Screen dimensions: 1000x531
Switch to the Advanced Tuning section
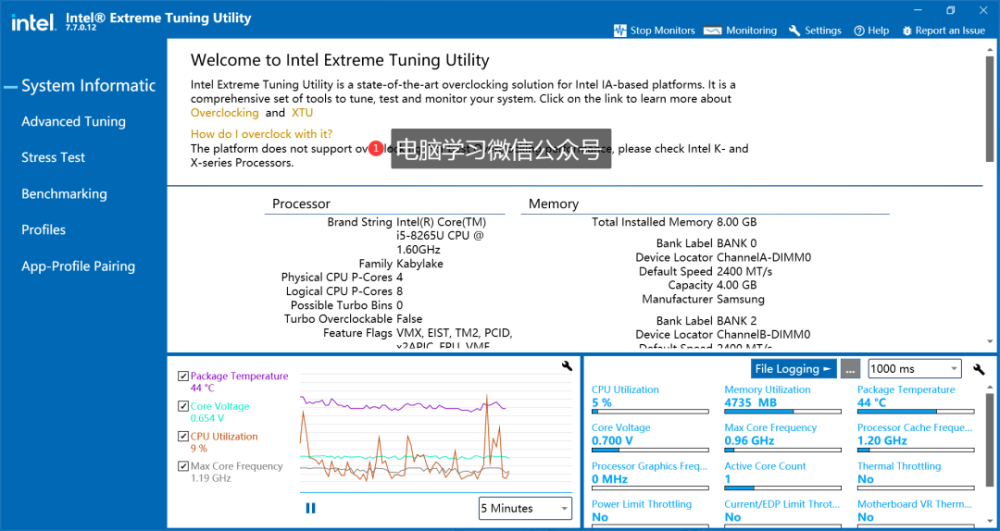pos(73,122)
